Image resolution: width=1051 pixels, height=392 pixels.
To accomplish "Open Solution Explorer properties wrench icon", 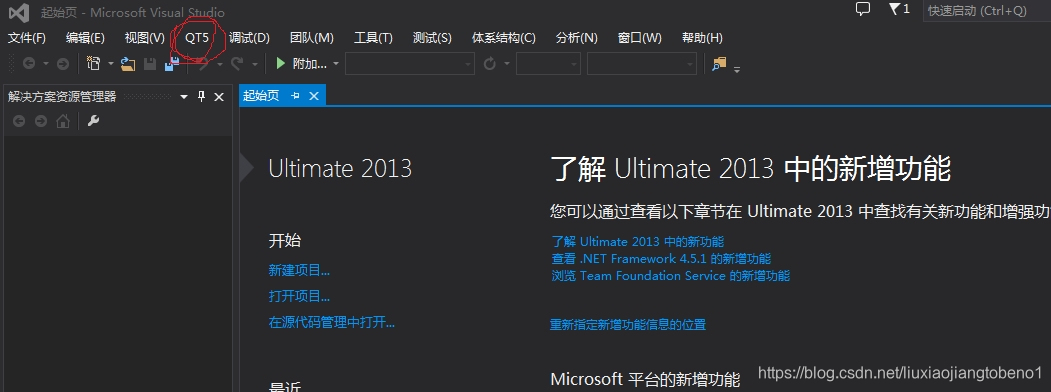I will pyautogui.click(x=94, y=121).
